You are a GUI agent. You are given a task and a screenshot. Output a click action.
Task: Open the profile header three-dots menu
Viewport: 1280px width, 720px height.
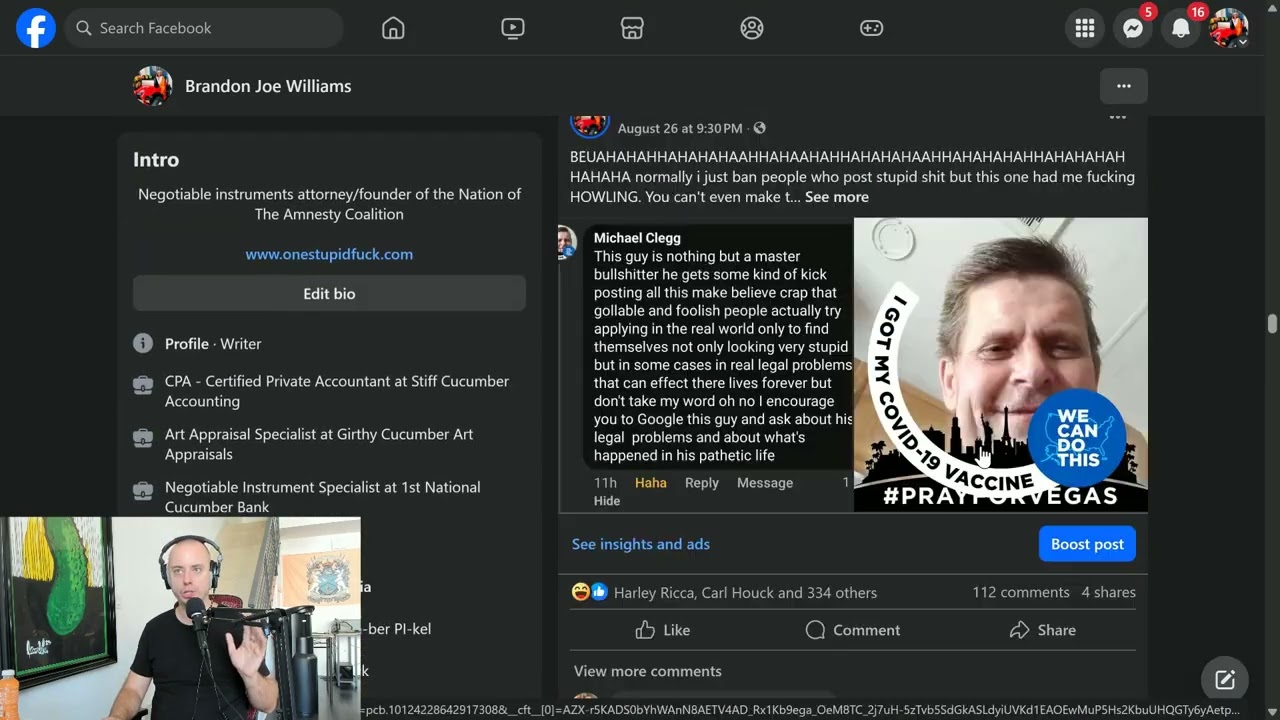1124,86
